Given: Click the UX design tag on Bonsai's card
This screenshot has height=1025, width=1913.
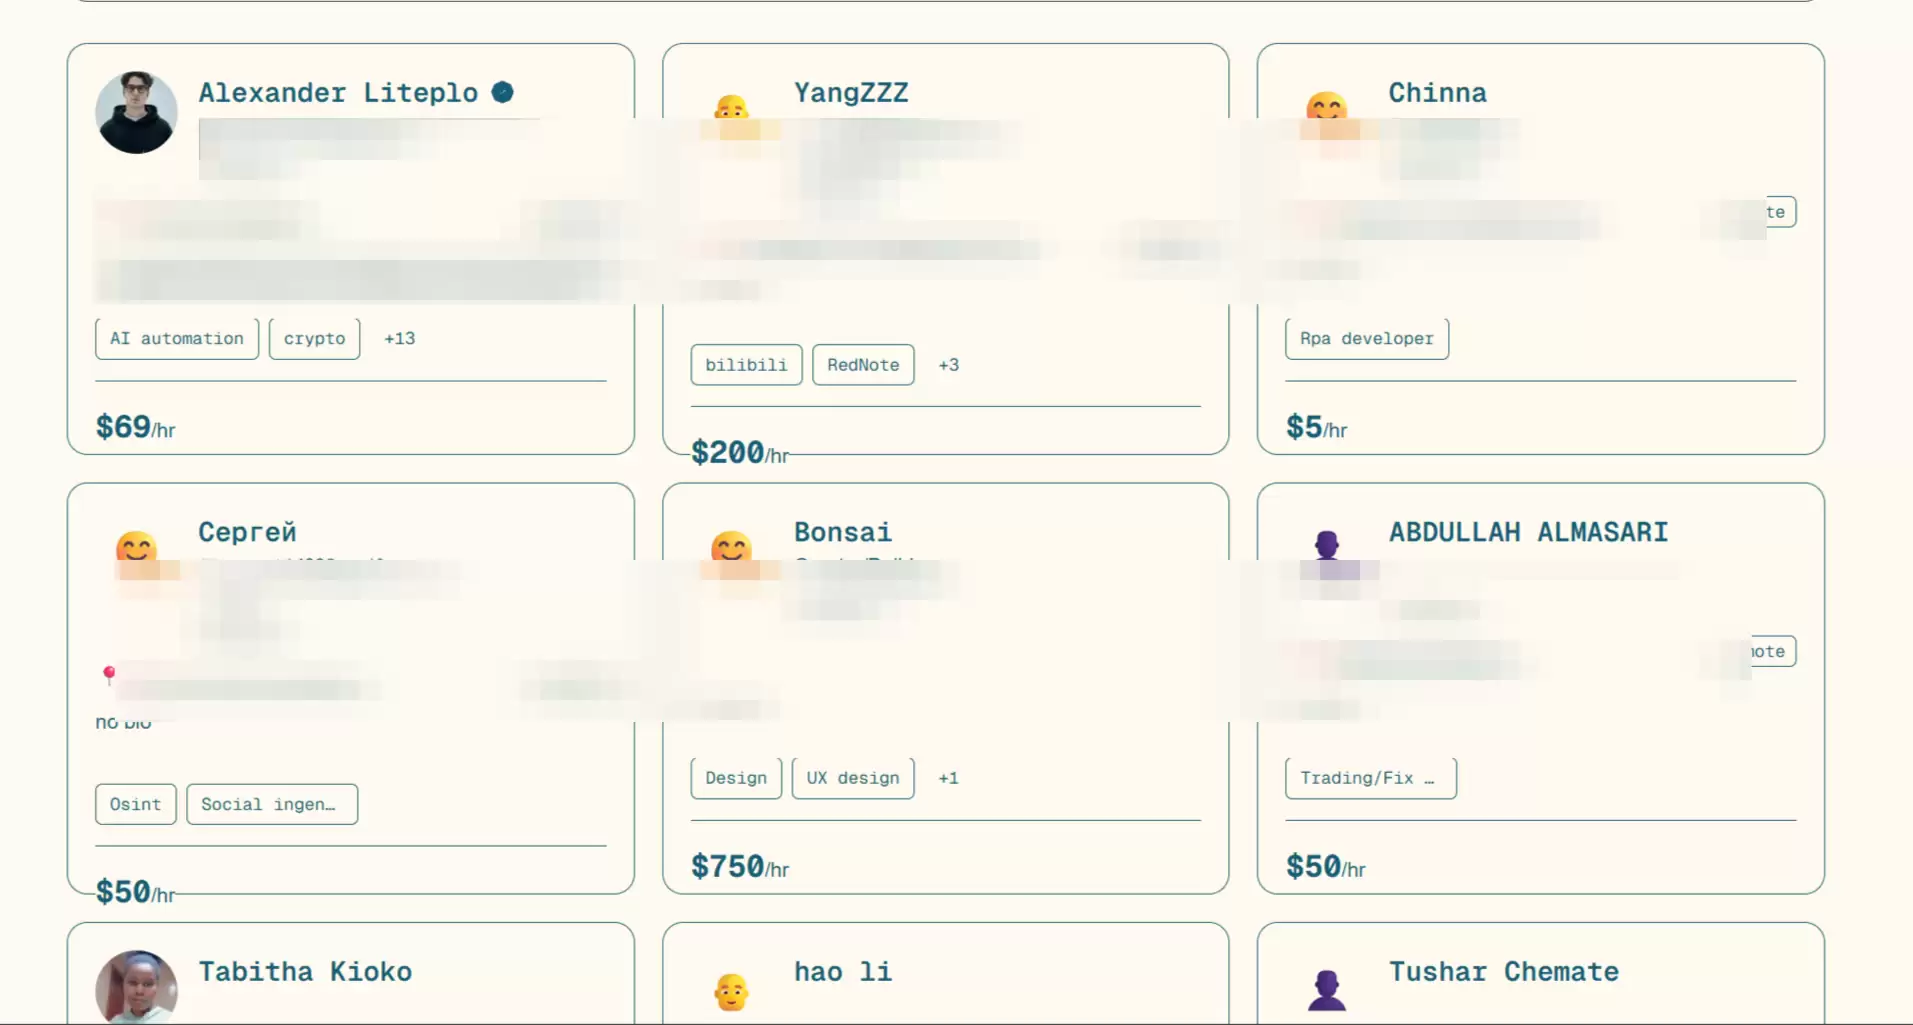Looking at the screenshot, I should click(x=852, y=778).
